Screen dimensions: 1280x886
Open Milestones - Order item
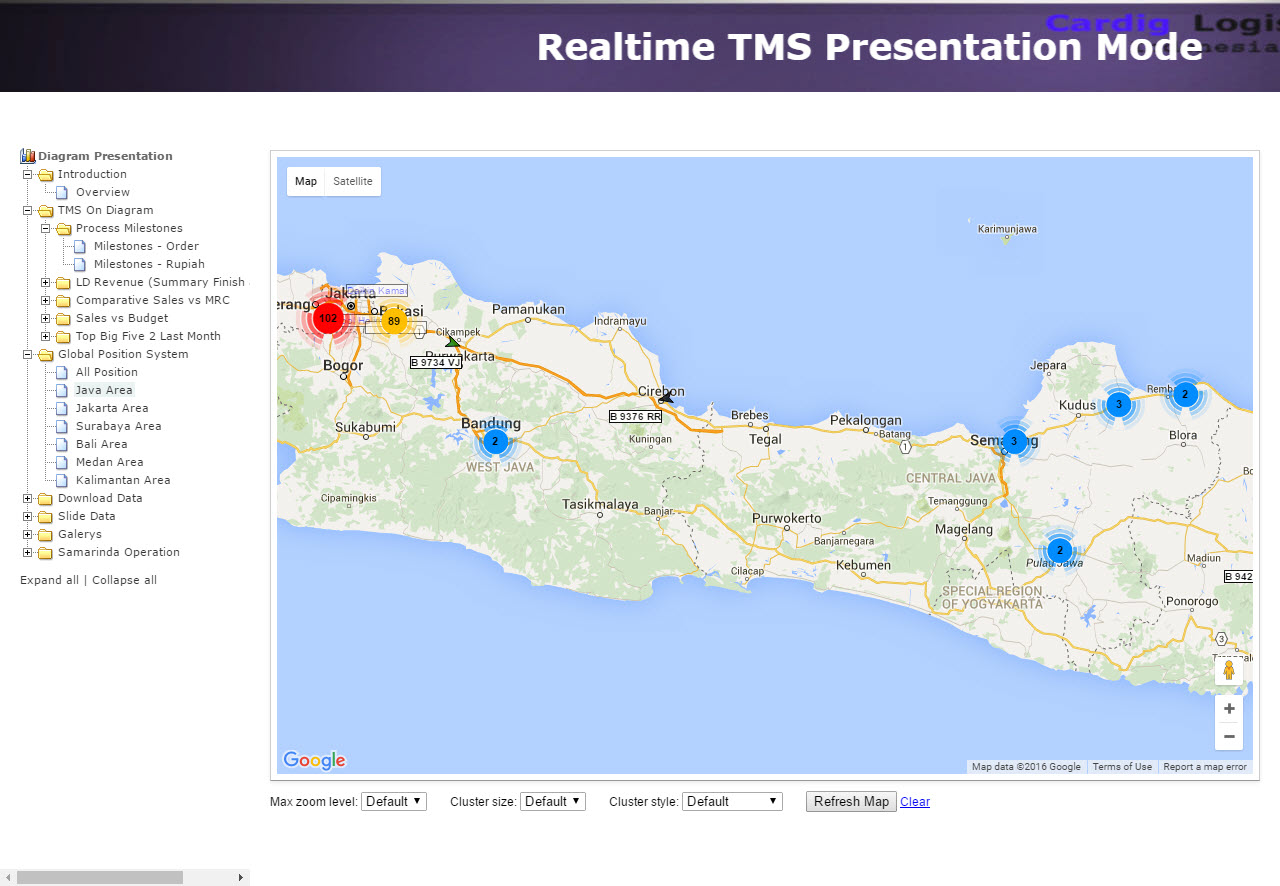tap(146, 246)
